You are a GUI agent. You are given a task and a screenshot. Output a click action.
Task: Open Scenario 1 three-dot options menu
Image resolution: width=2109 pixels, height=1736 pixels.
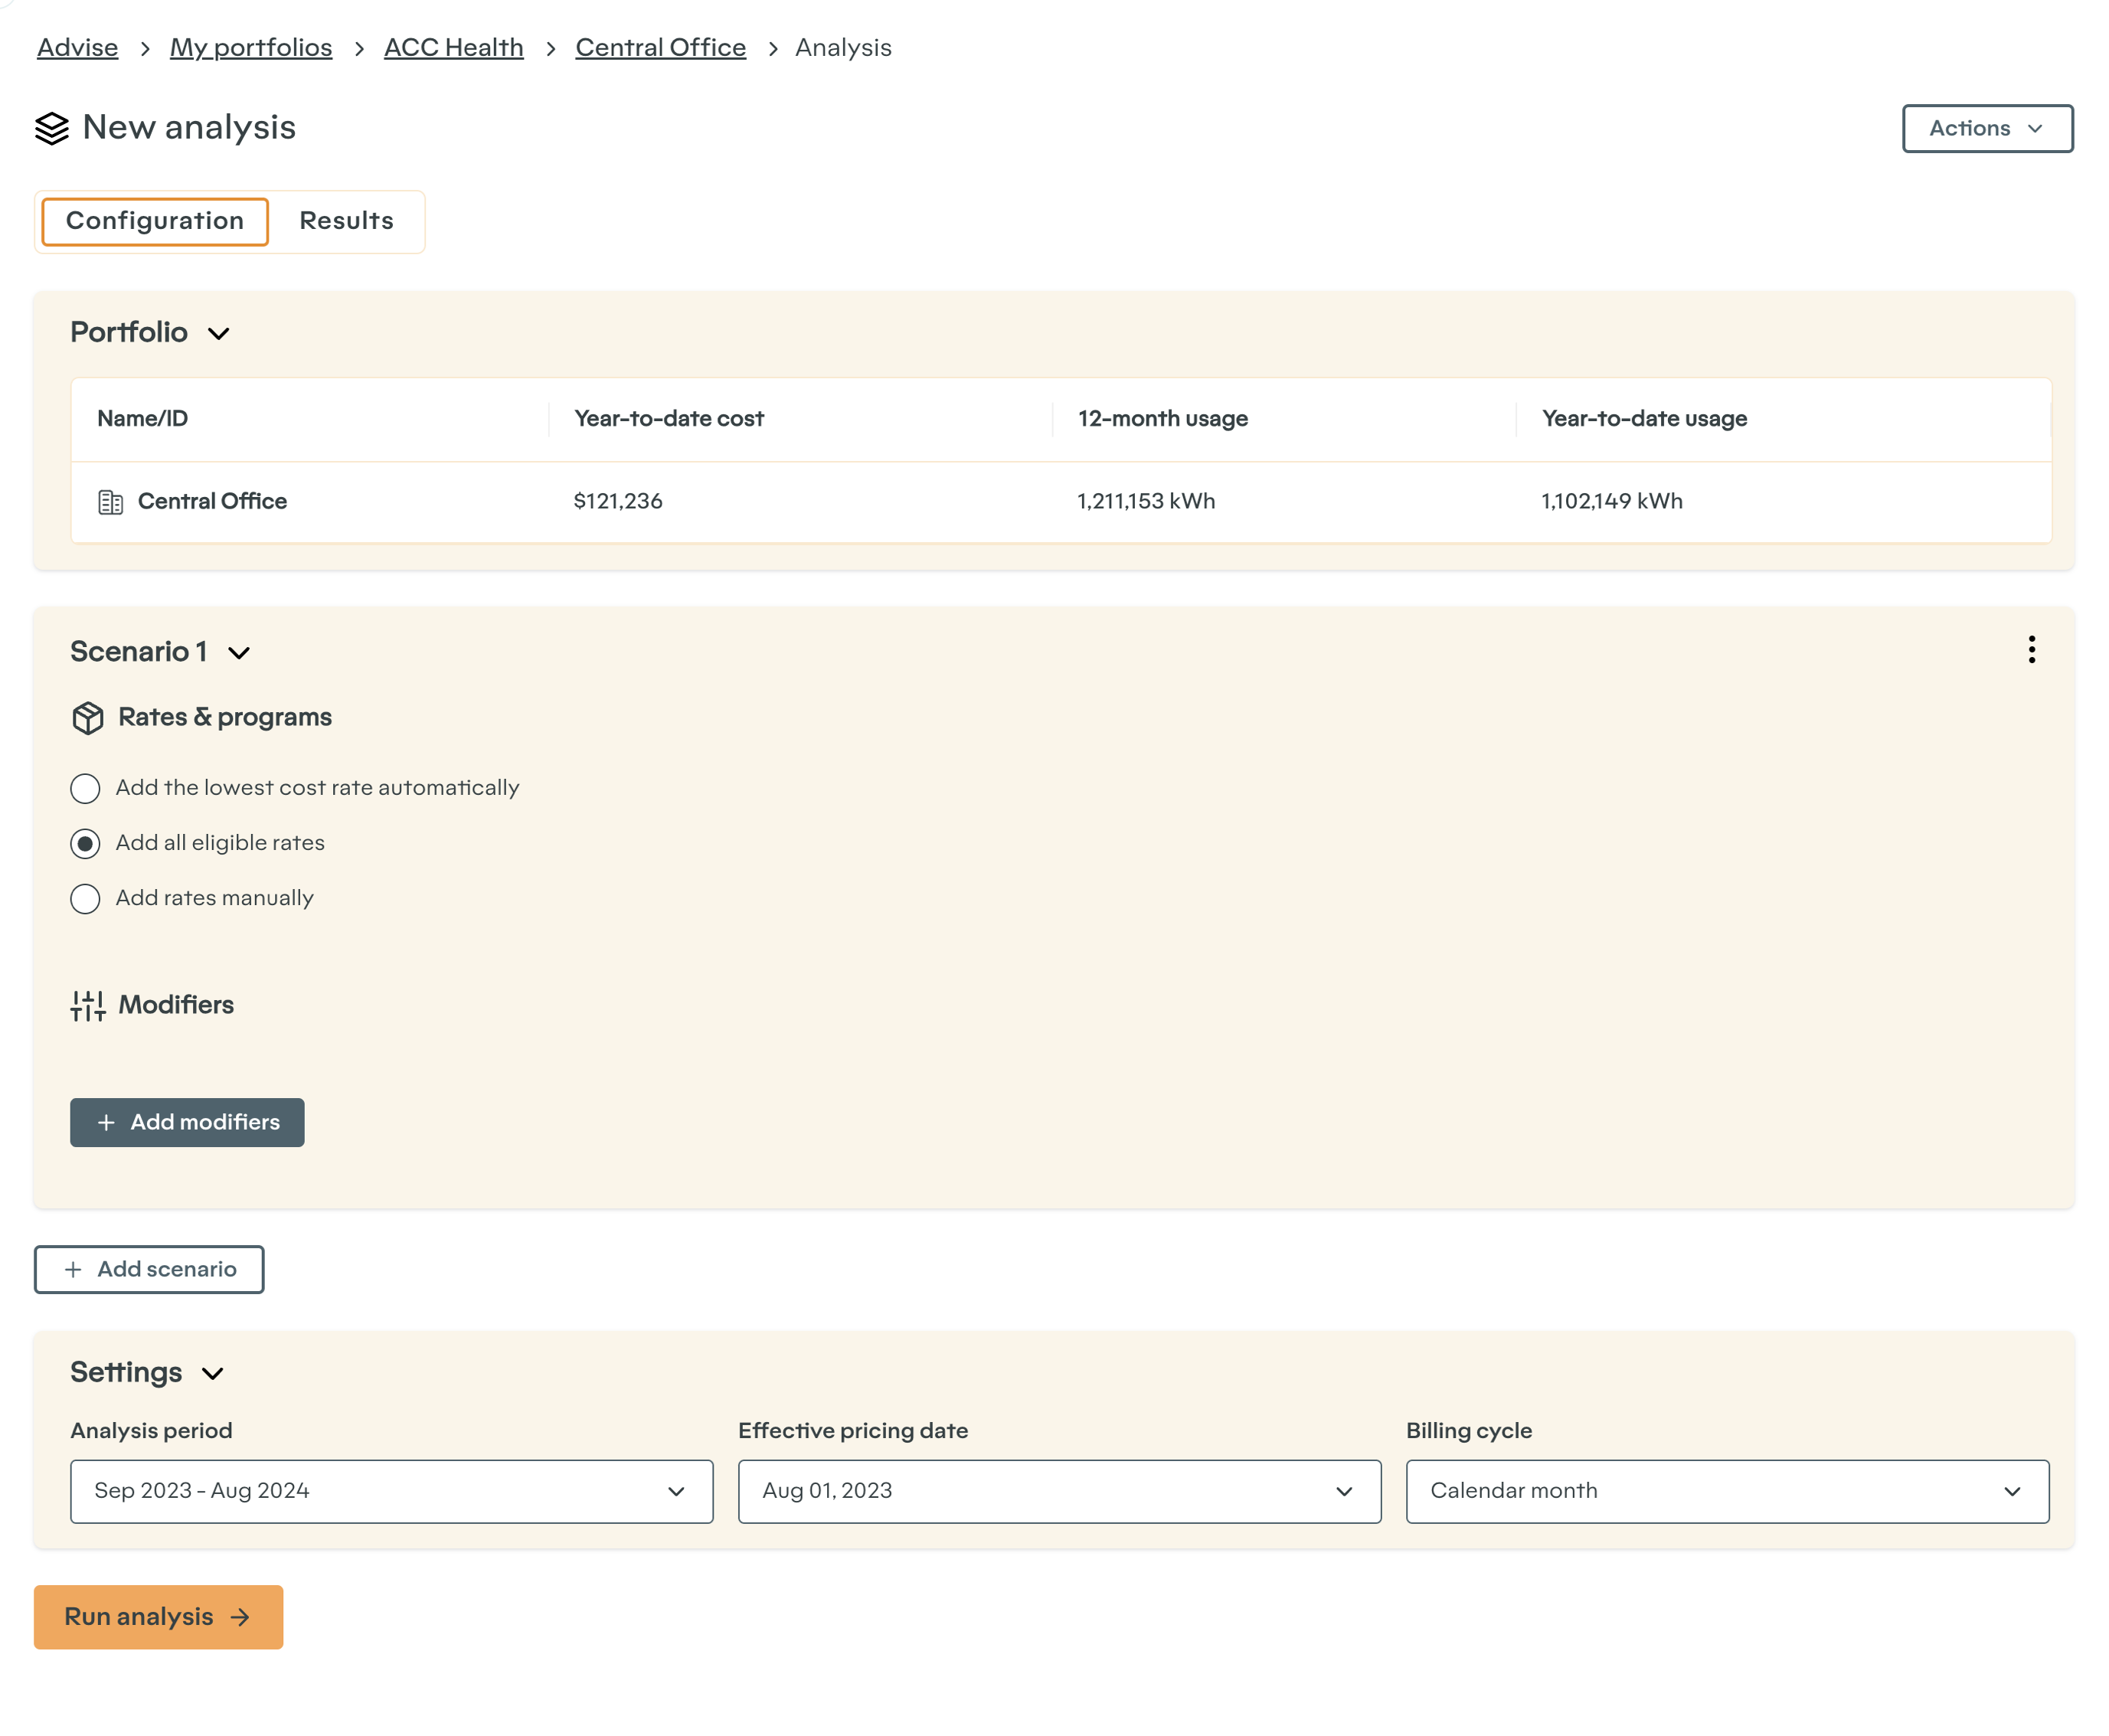[2031, 650]
